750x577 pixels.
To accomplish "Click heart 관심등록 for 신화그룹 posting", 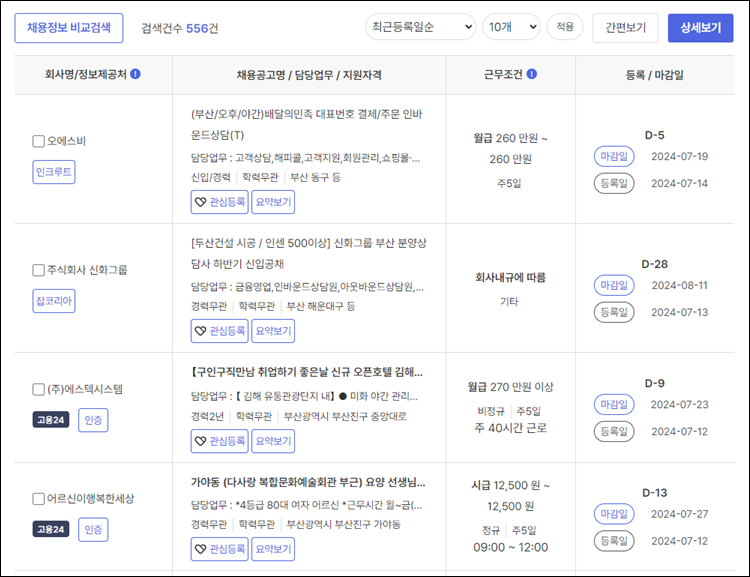I will point(220,331).
